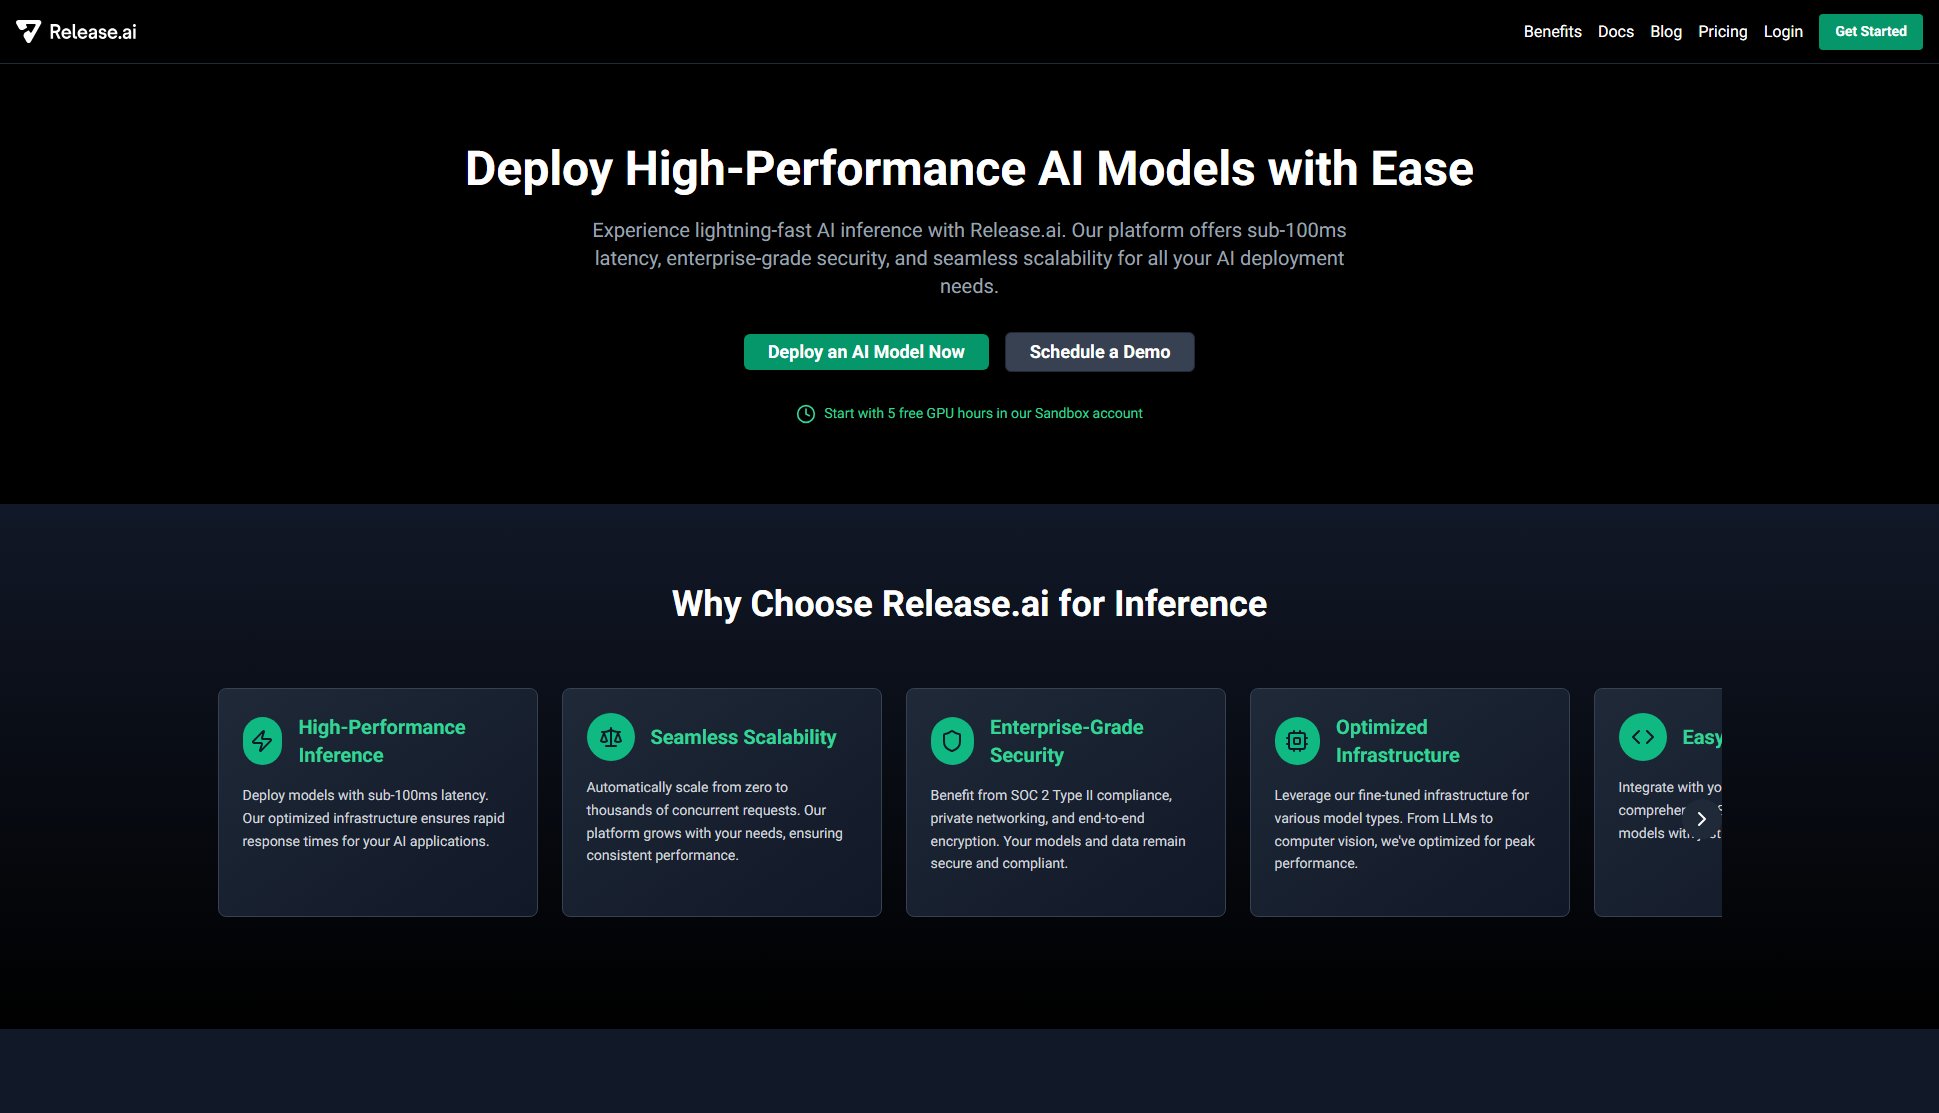Click the code brackets Easy integration icon
The image size is (1939, 1113).
point(1642,737)
